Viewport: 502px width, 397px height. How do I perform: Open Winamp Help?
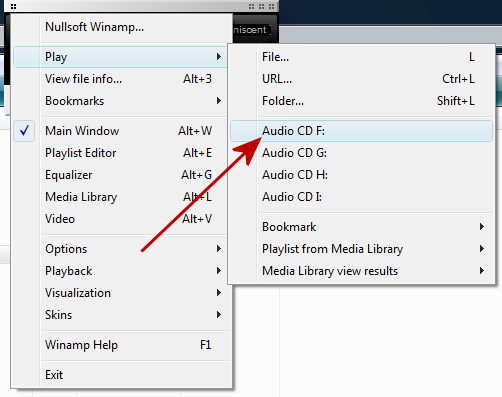122,345
